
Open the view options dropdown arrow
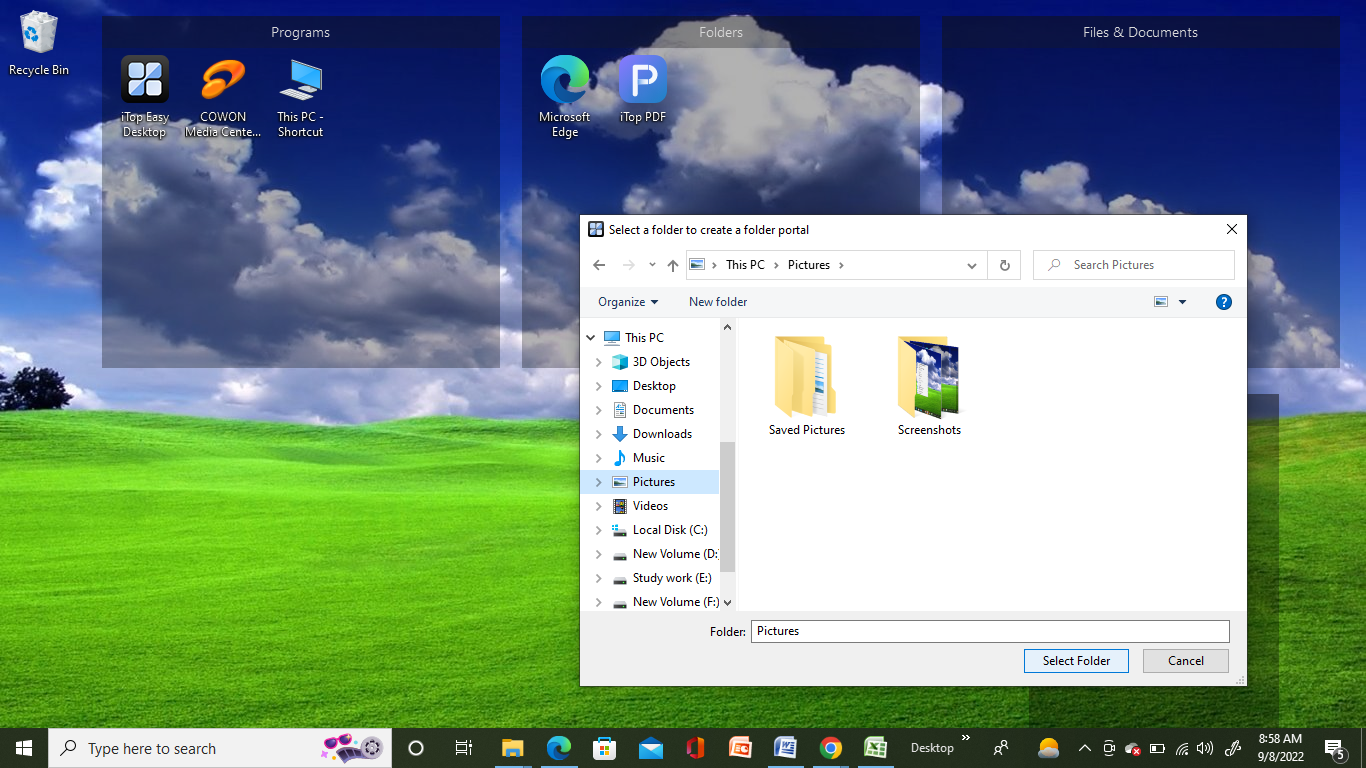click(x=1182, y=302)
